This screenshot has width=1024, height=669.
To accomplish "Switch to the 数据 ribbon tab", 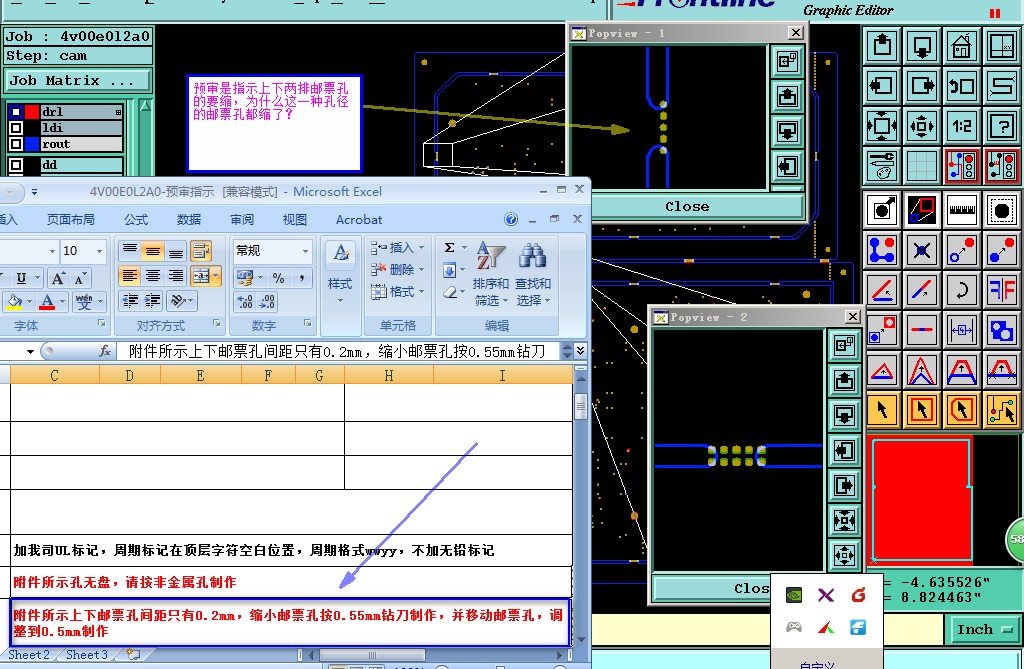I will coord(189,220).
